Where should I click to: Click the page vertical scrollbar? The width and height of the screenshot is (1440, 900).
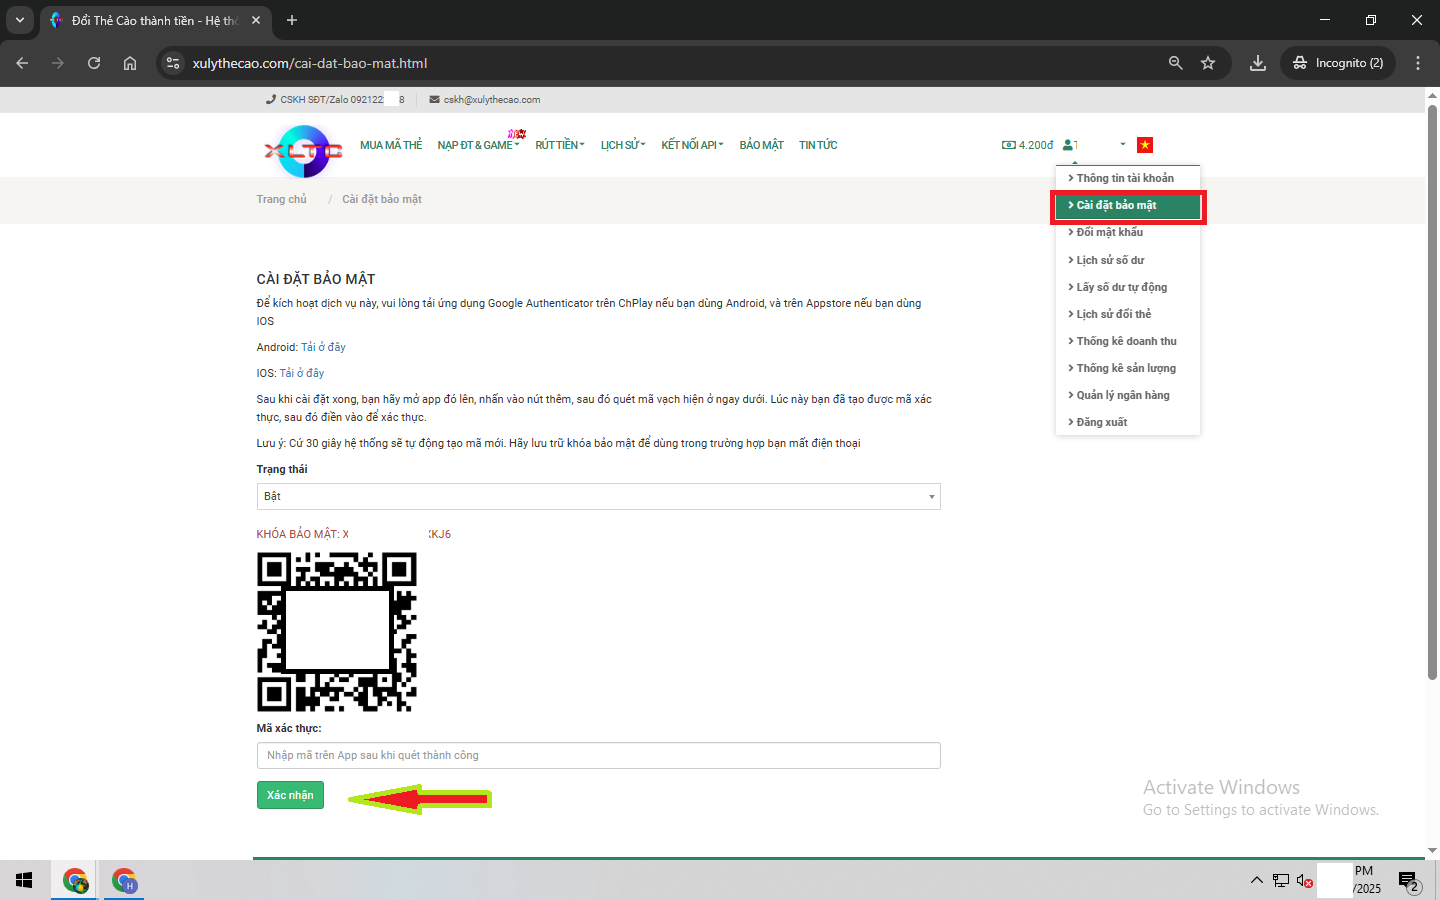click(1432, 390)
